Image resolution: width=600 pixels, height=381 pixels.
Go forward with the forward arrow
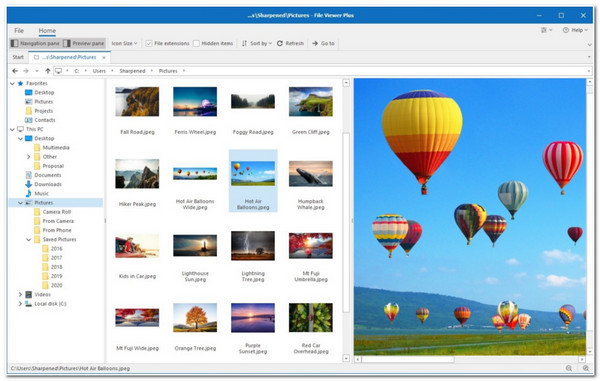(x=26, y=71)
